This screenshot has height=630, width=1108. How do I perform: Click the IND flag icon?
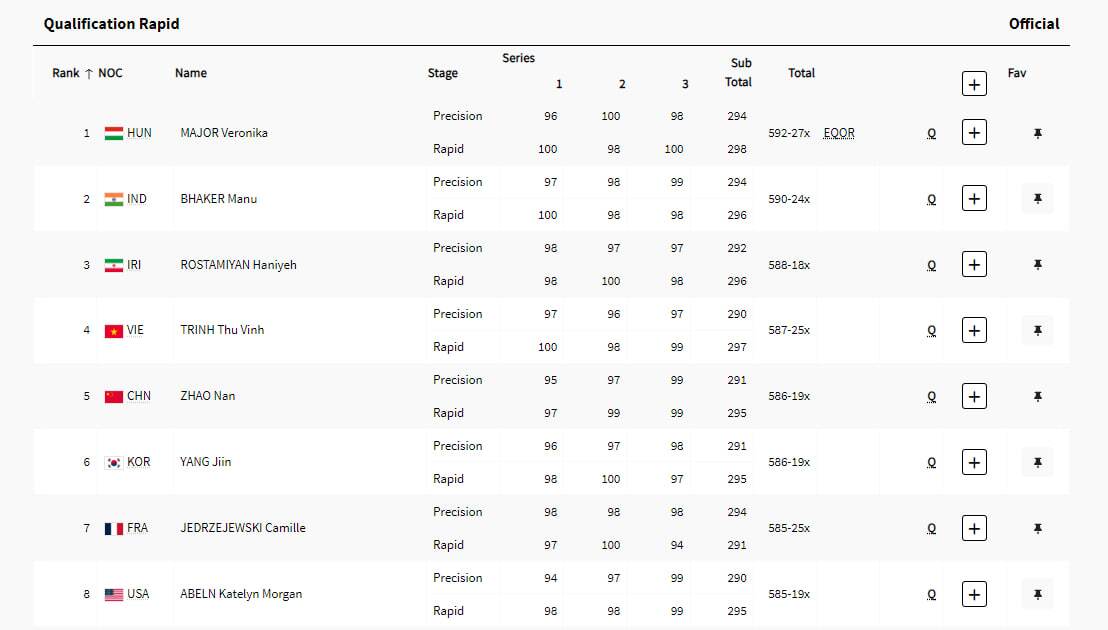[x=114, y=199]
